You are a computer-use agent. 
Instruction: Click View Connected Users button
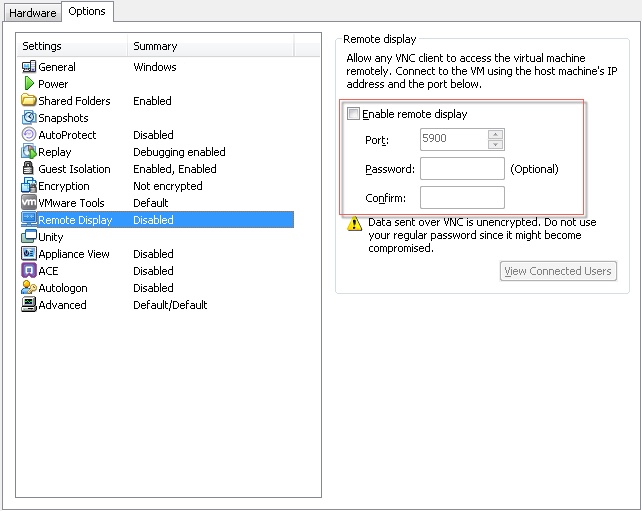click(x=558, y=271)
